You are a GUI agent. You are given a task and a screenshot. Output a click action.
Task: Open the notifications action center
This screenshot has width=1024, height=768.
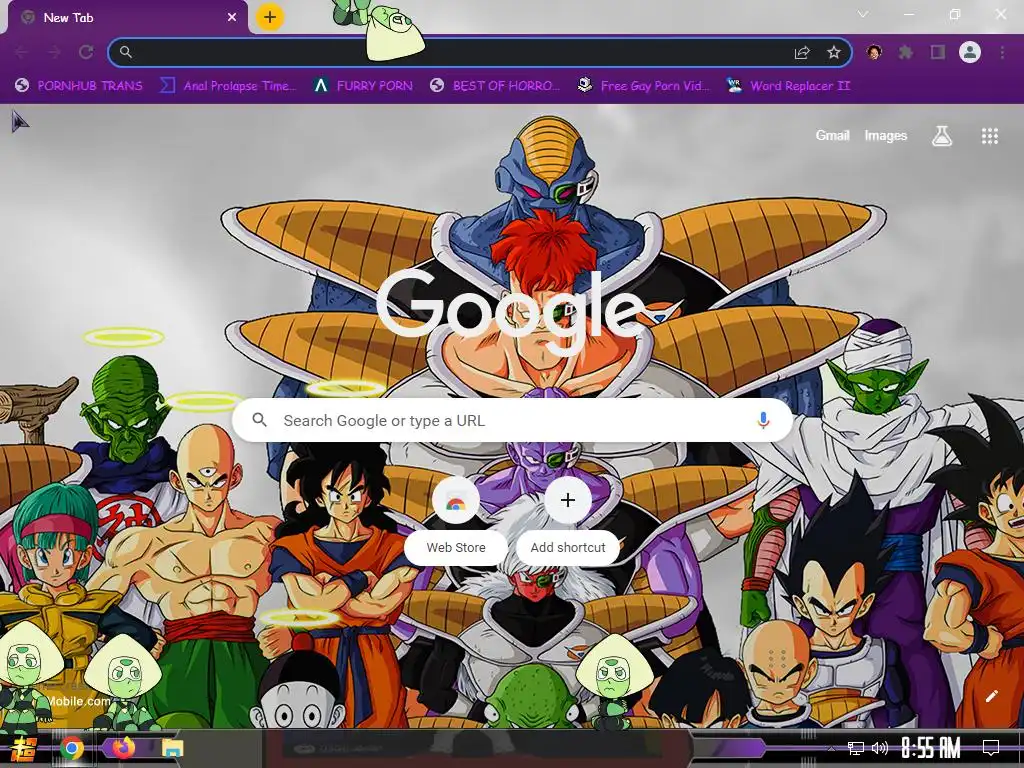991,748
